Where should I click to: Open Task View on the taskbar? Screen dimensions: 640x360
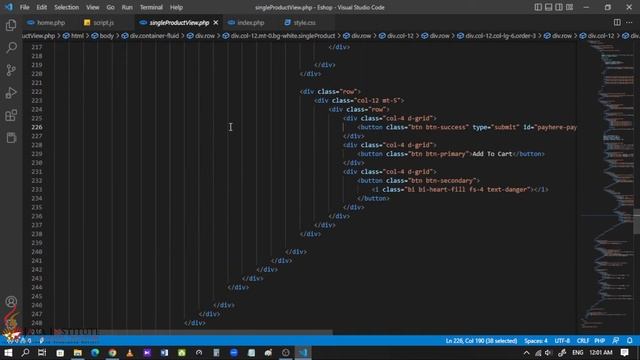[42, 352]
